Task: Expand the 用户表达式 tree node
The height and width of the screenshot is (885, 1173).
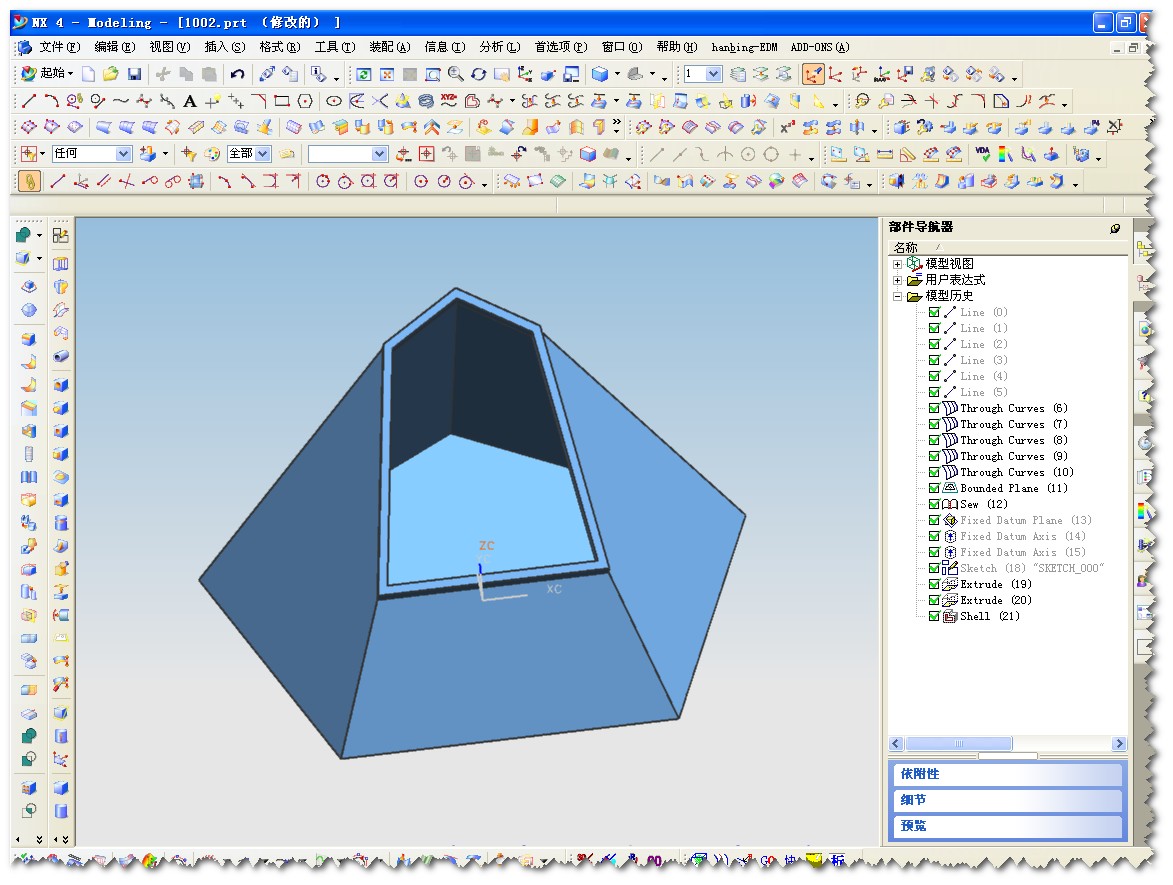Action: point(897,281)
